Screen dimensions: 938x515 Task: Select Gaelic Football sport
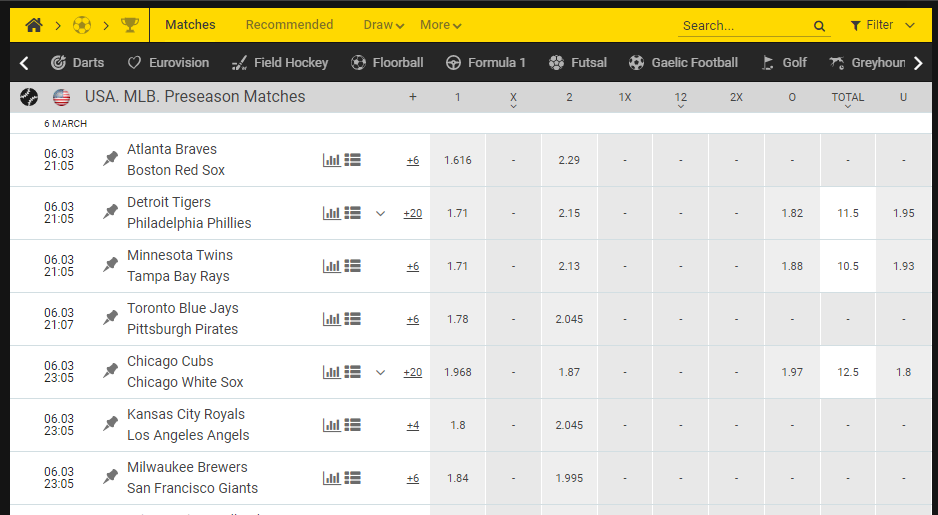pos(683,62)
